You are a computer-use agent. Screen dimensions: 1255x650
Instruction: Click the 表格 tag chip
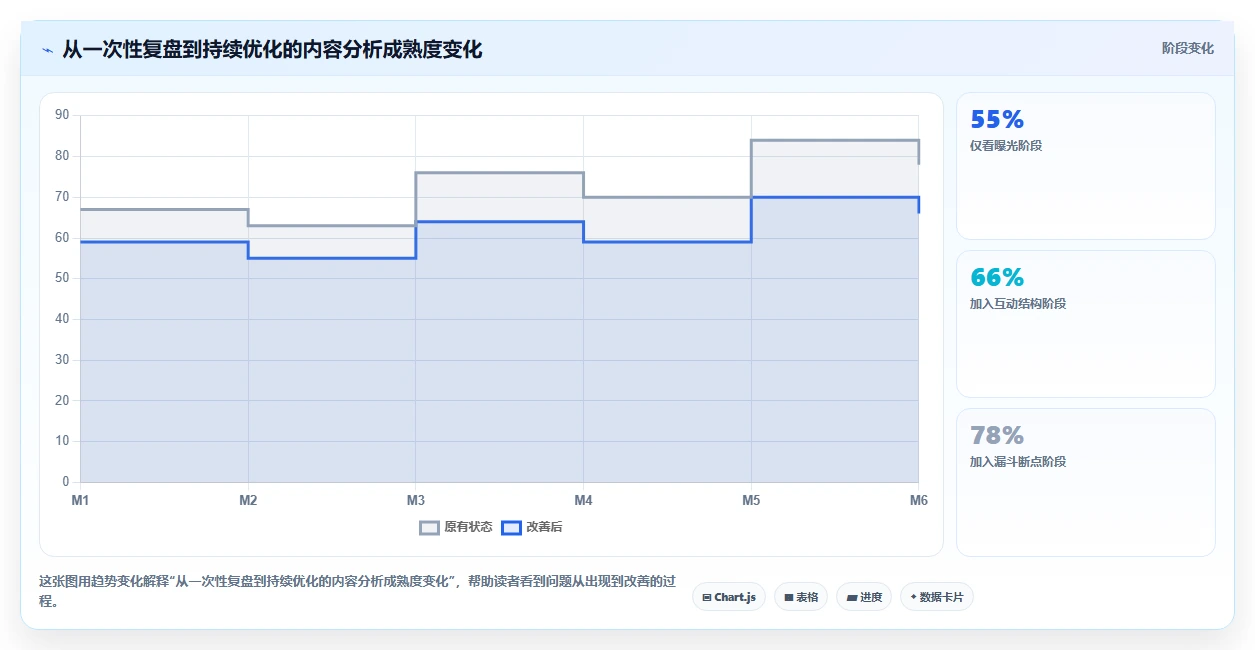(x=801, y=597)
